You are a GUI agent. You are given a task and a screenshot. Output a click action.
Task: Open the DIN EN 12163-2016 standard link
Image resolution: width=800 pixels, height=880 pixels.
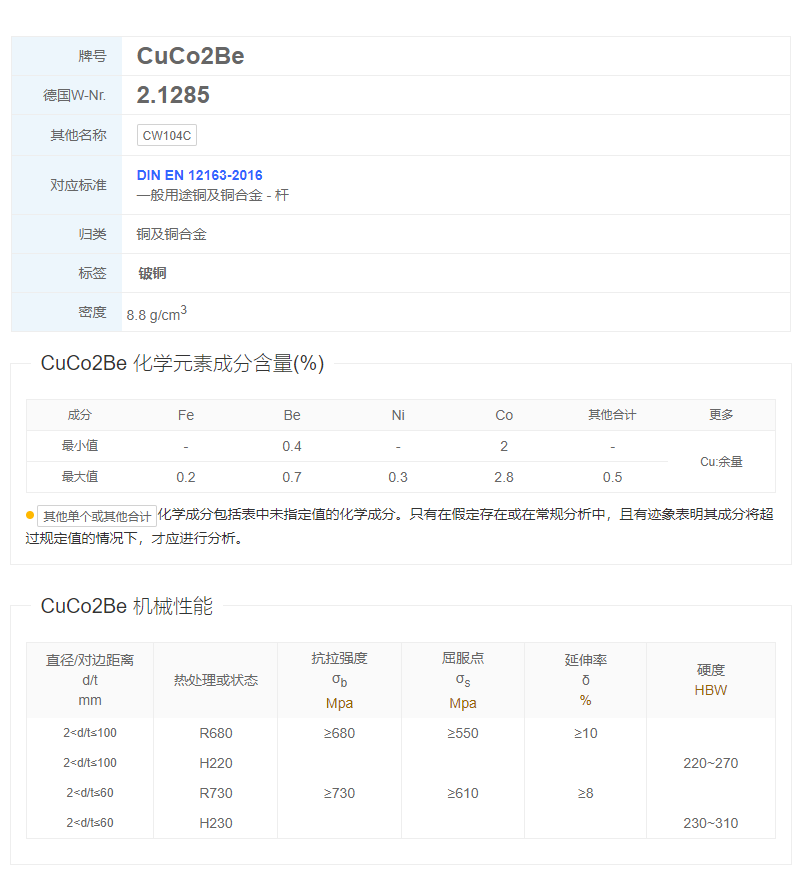[x=199, y=175]
